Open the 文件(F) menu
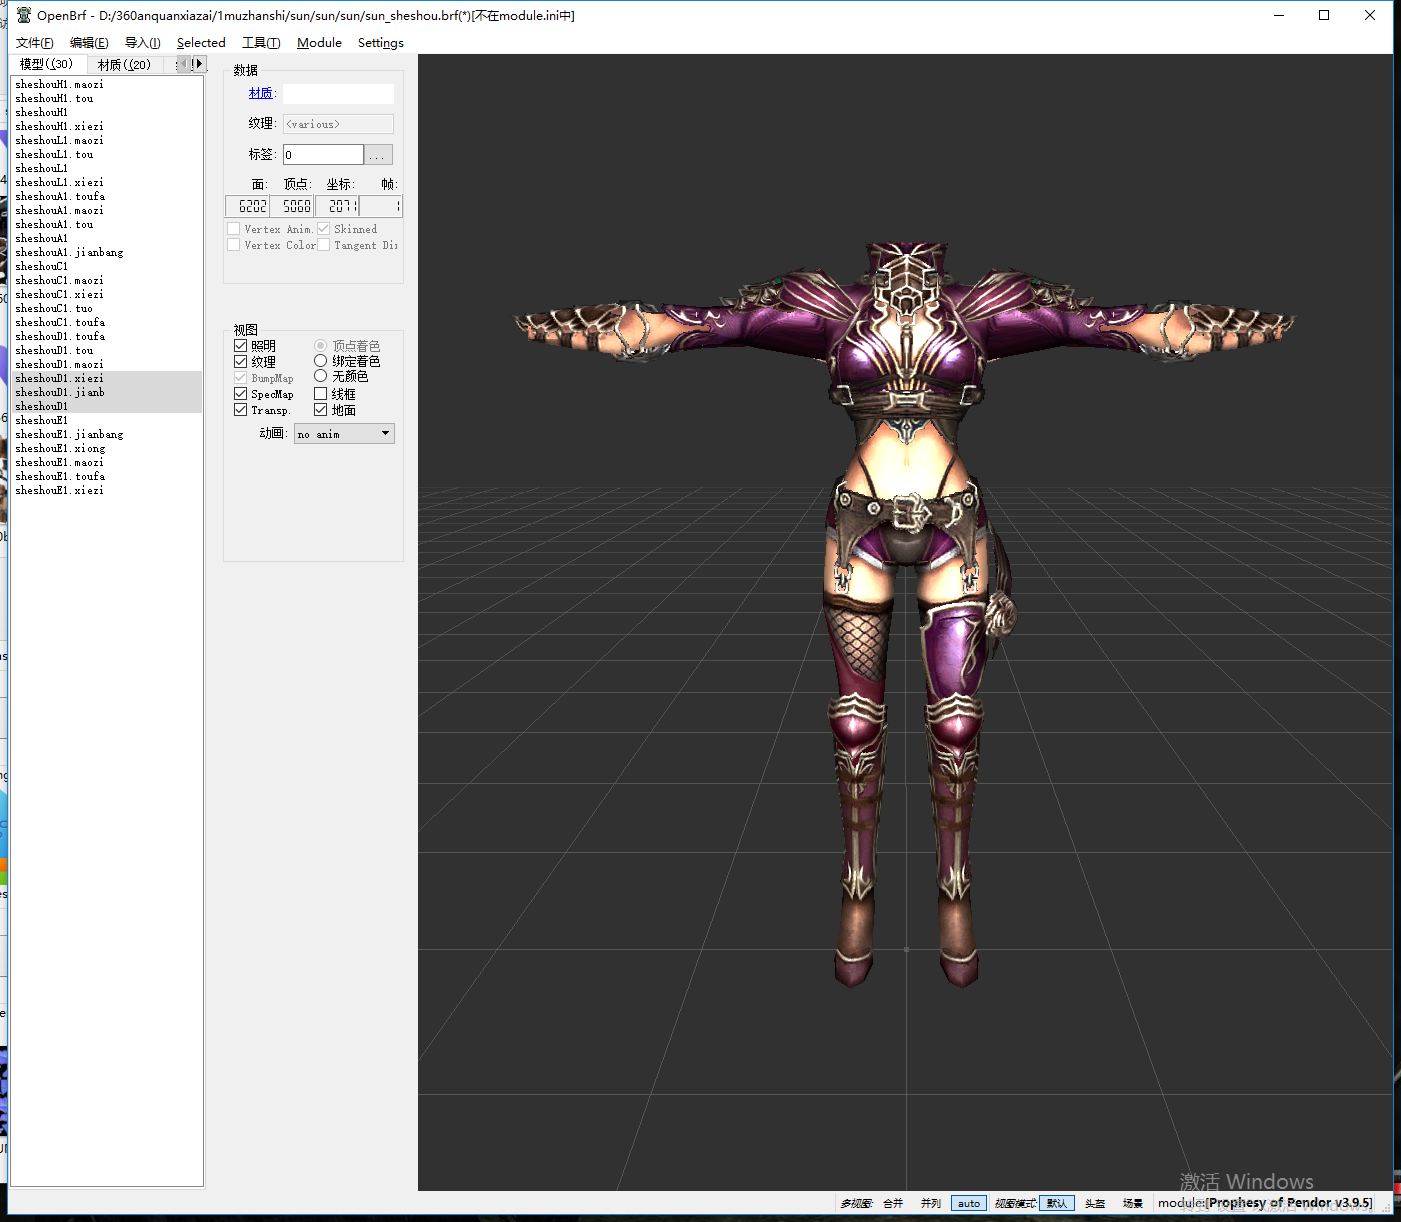Image resolution: width=1401 pixels, height=1222 pixels. pyautogui.click(x=35, y=43)
